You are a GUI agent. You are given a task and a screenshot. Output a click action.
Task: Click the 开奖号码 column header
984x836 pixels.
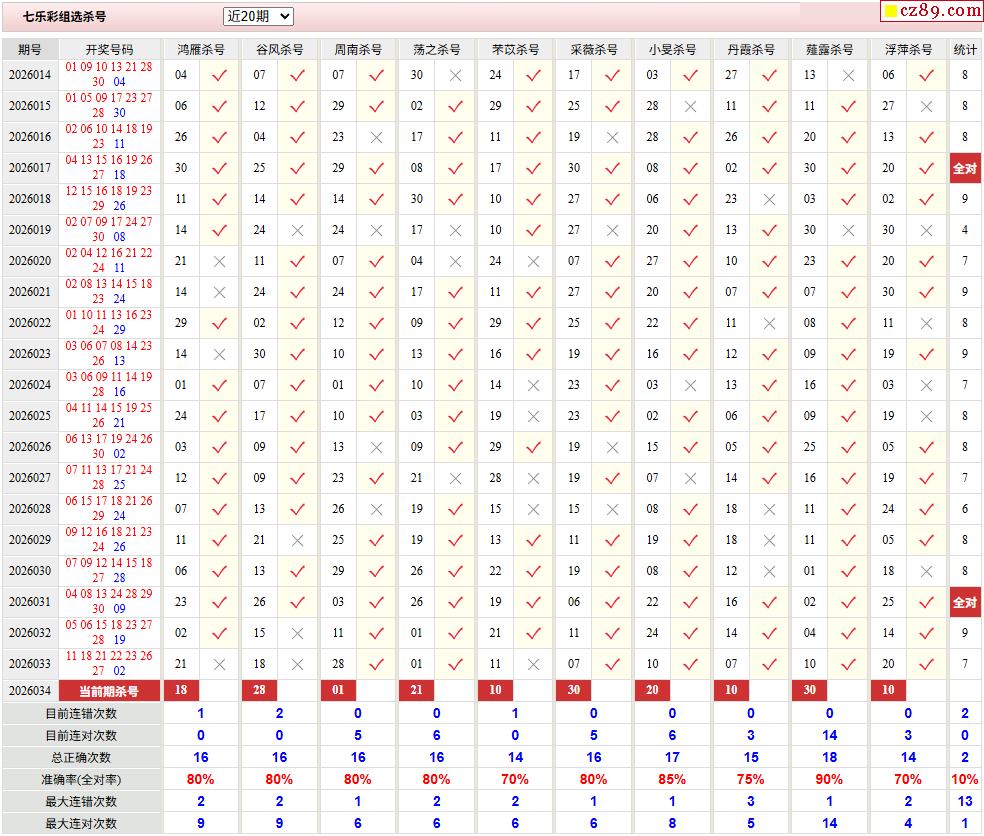click(109, 49)
